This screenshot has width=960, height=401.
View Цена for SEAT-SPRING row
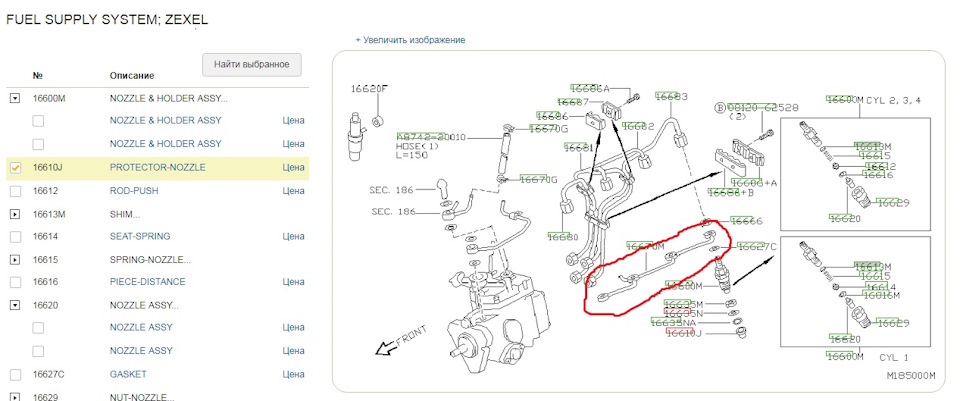coord(293,236)
